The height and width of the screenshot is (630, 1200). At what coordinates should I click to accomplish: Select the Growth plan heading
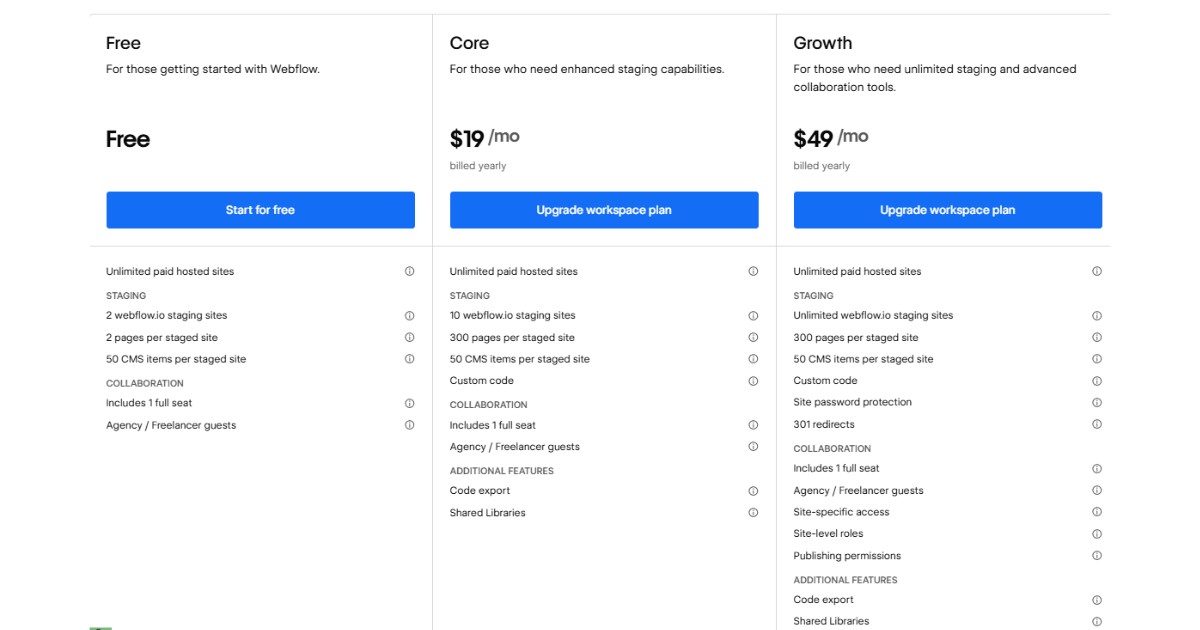coord(823,43)
